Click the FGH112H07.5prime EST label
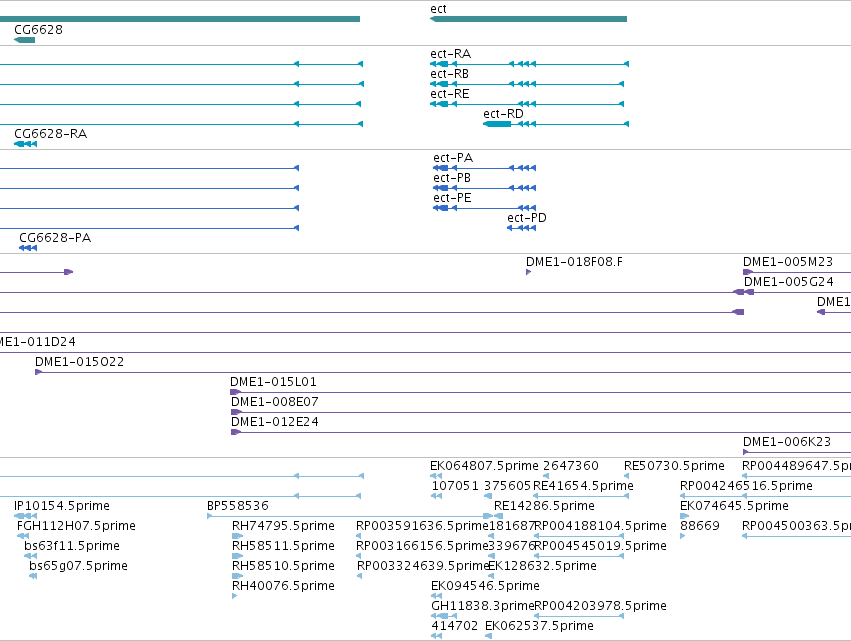The width and height of the screenshot is (851, 641). (x=76, y=526)
